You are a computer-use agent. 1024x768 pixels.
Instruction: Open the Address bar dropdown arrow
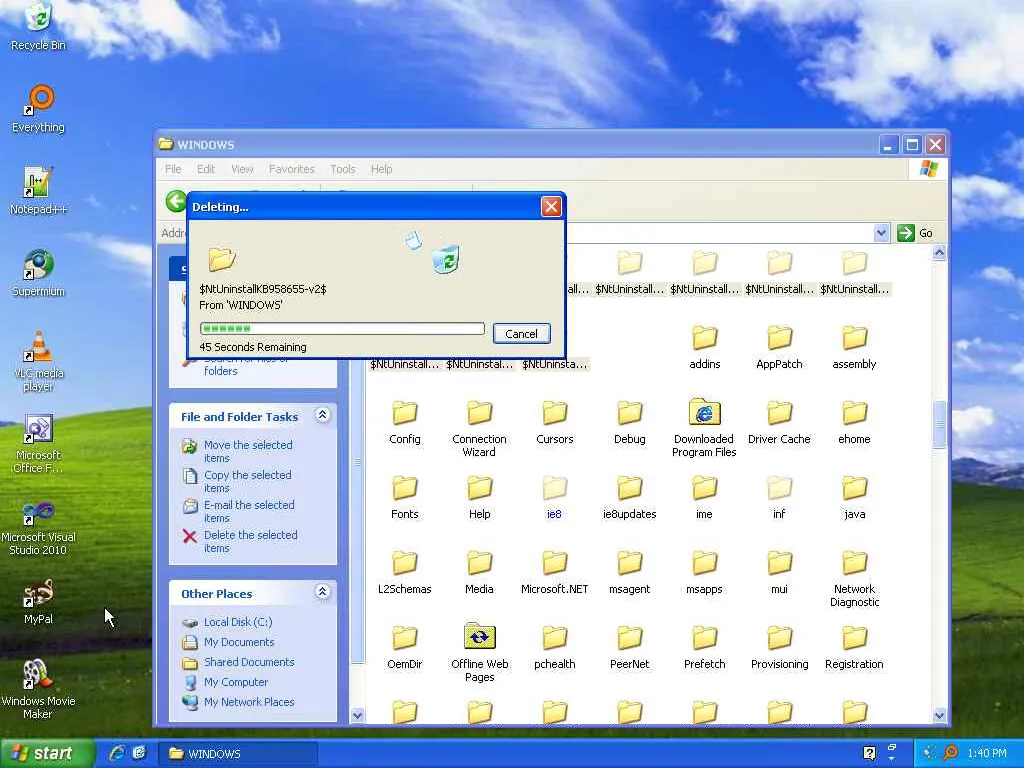click(x=881, y=232)
